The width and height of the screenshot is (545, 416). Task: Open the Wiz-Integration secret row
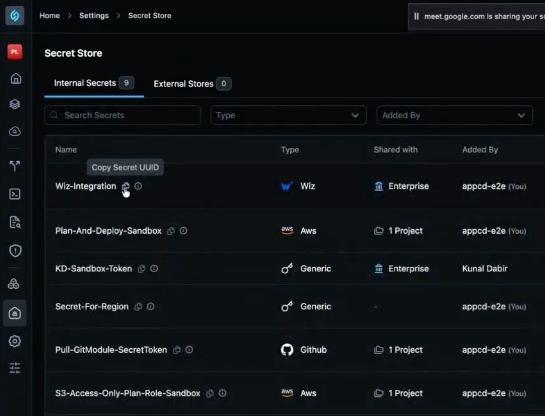pyautogui.click(x=295, y=186)
